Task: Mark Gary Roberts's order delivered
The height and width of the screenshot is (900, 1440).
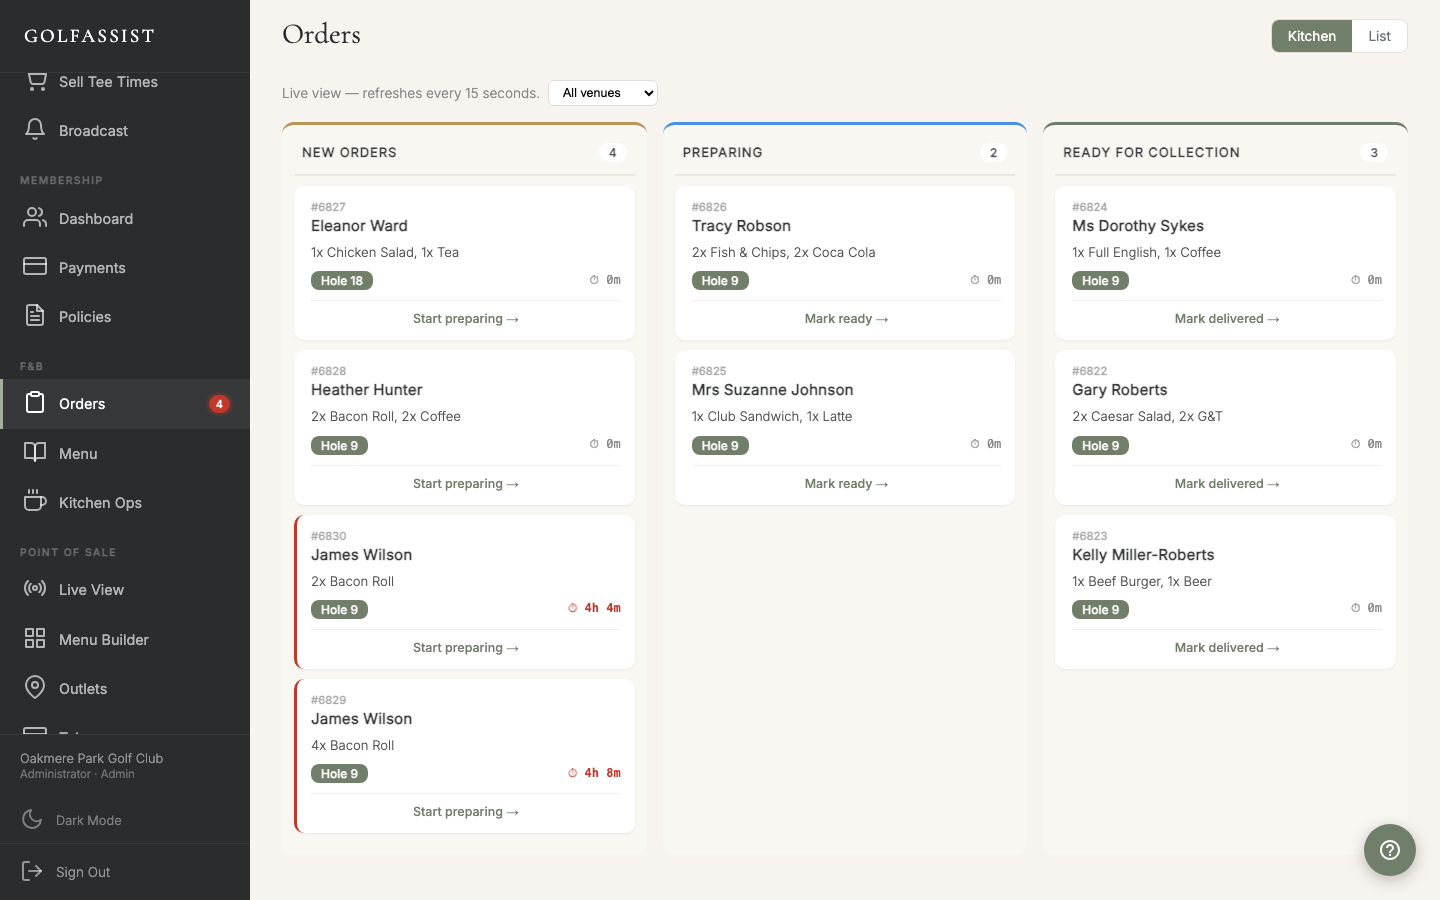Action: [x=1226, y=483]
